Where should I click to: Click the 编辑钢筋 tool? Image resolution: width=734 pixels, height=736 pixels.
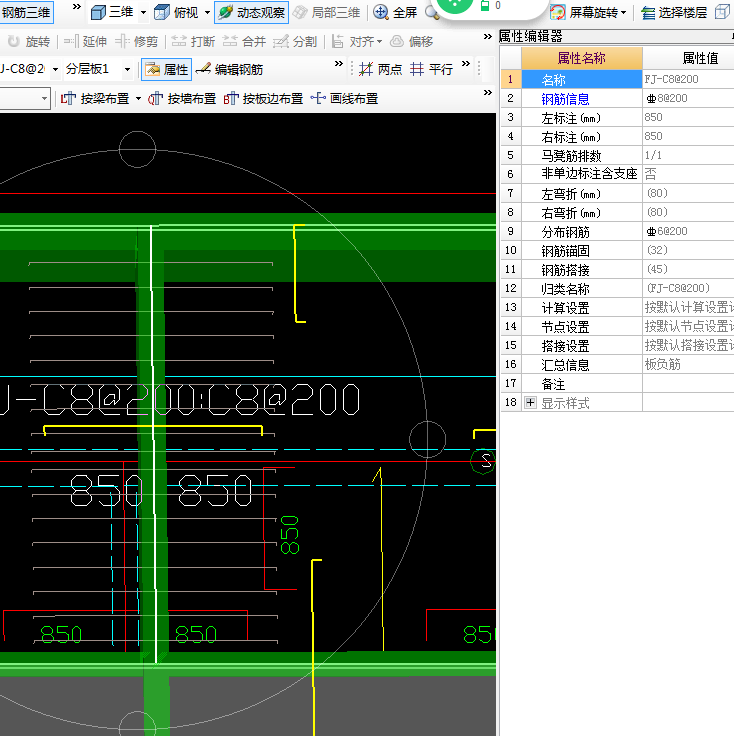coord(229,69)
